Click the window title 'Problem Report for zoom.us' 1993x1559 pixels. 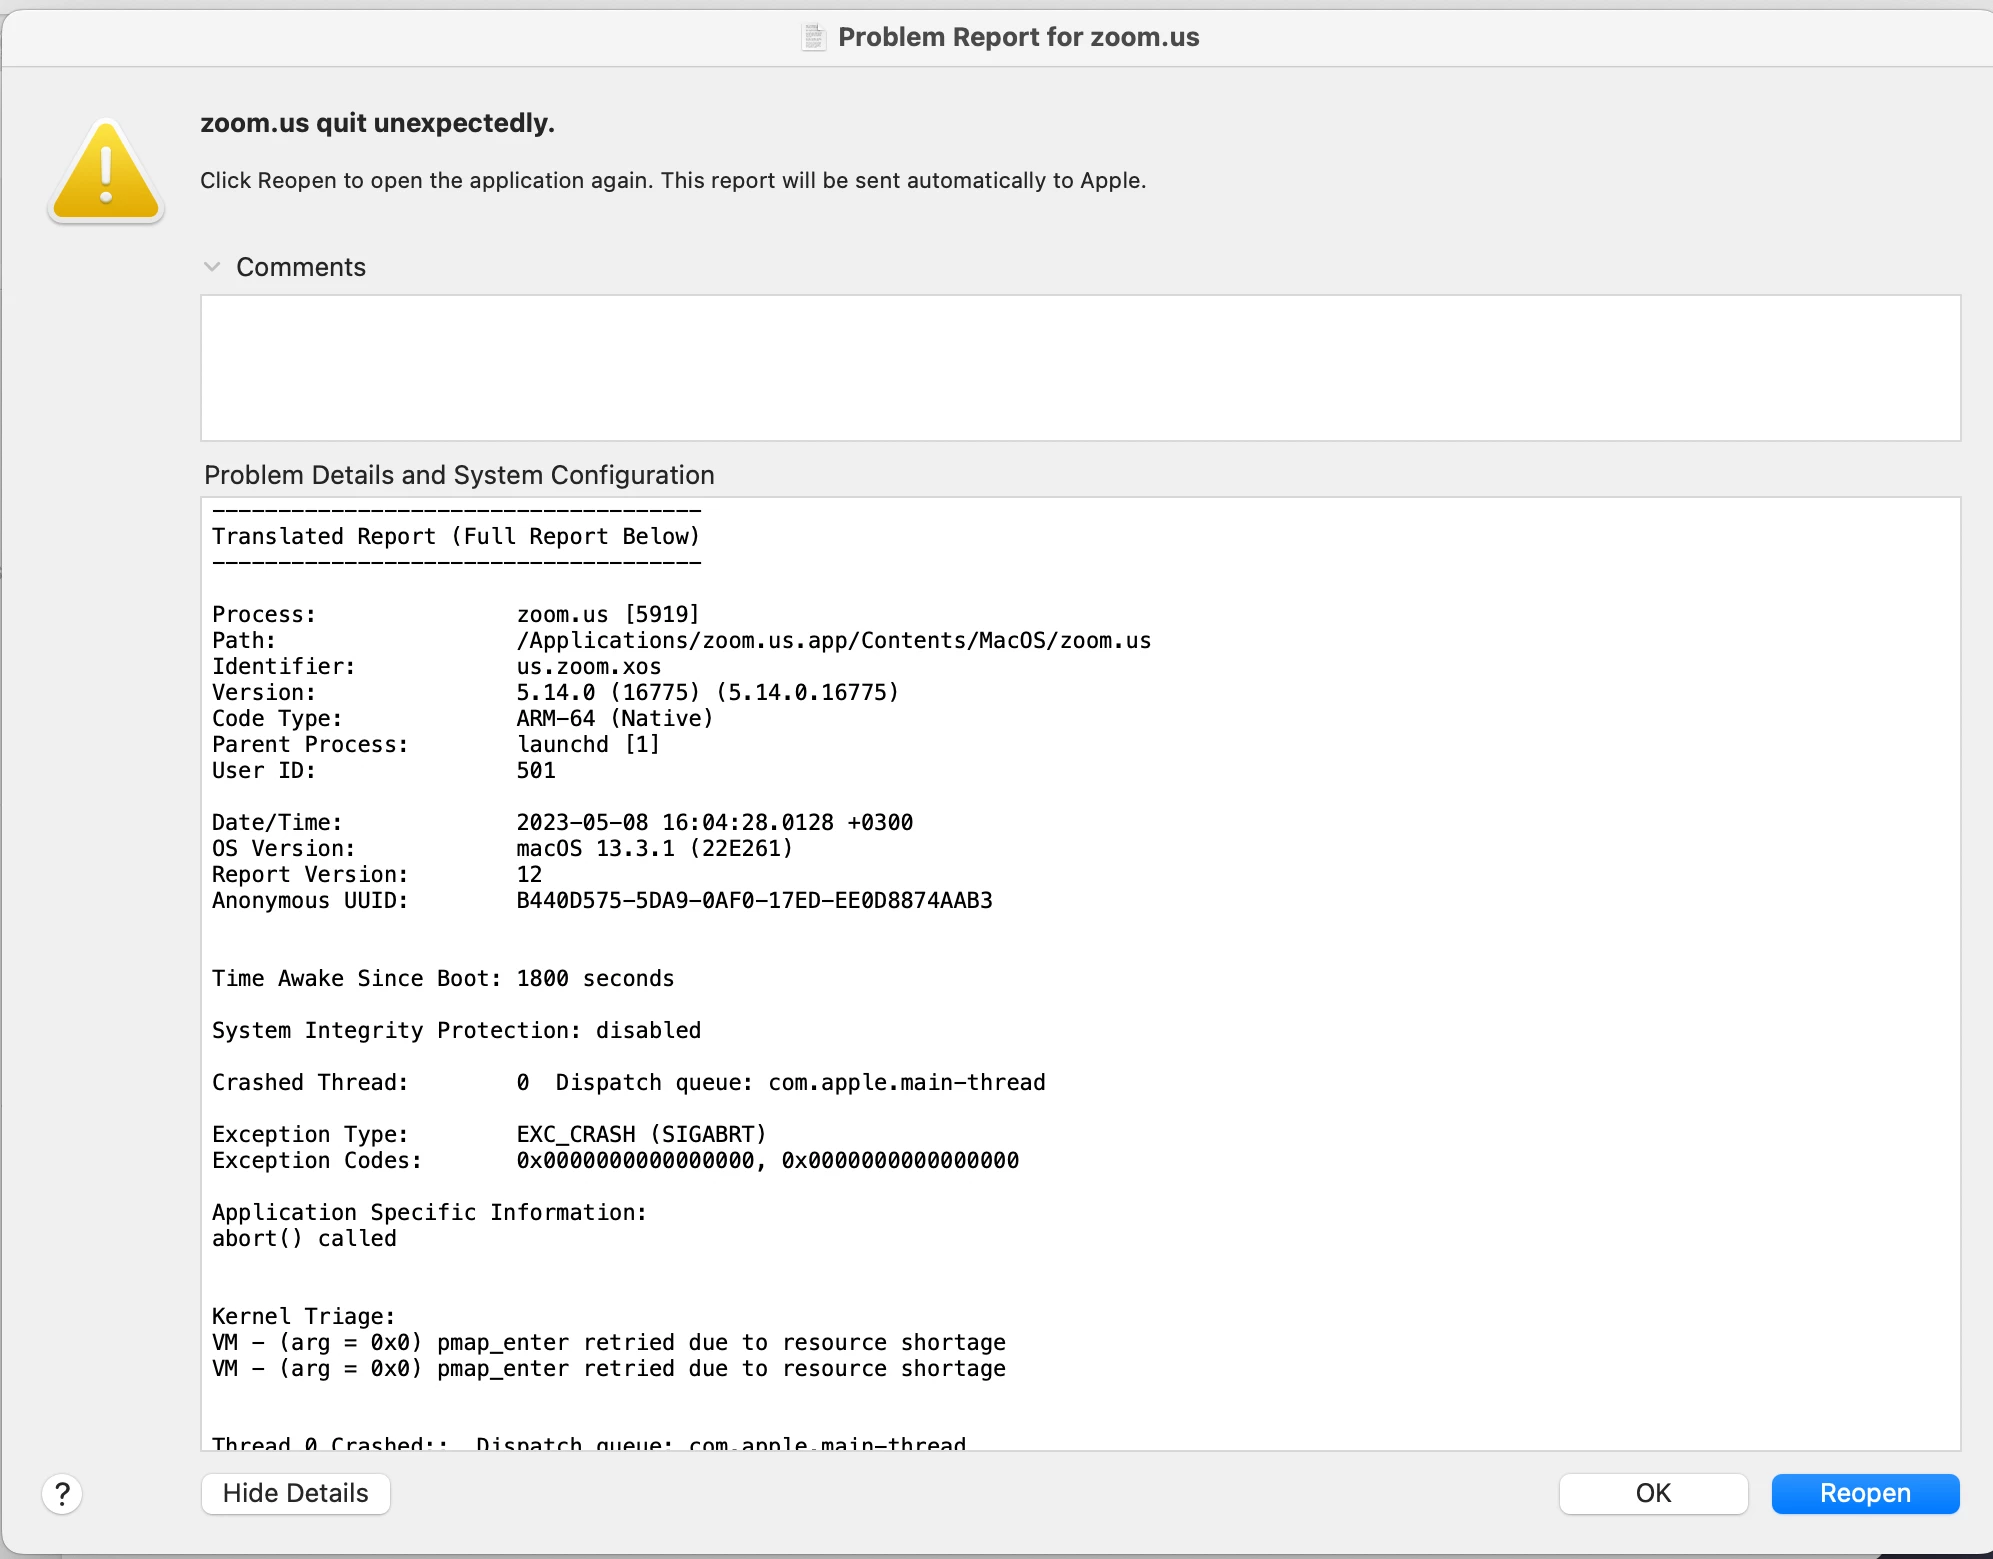1018,38
